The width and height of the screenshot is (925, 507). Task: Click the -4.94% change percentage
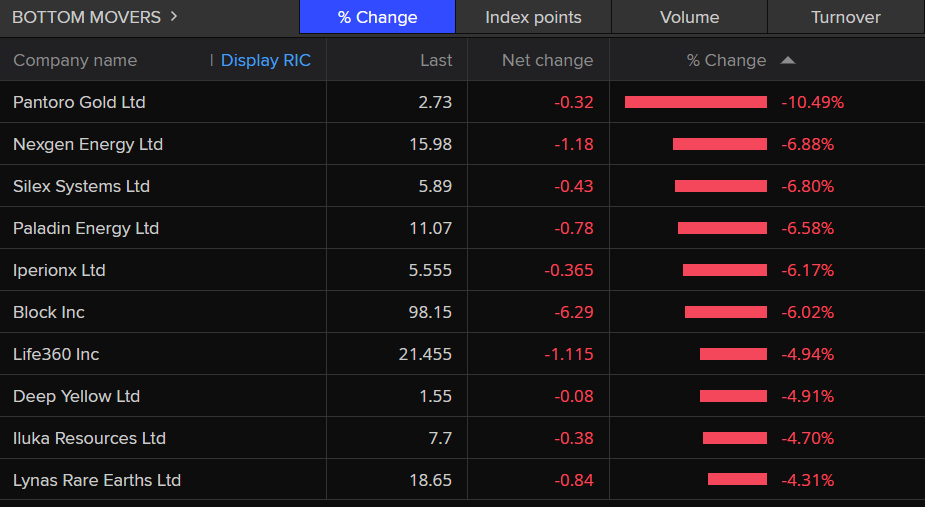(808, 354)
